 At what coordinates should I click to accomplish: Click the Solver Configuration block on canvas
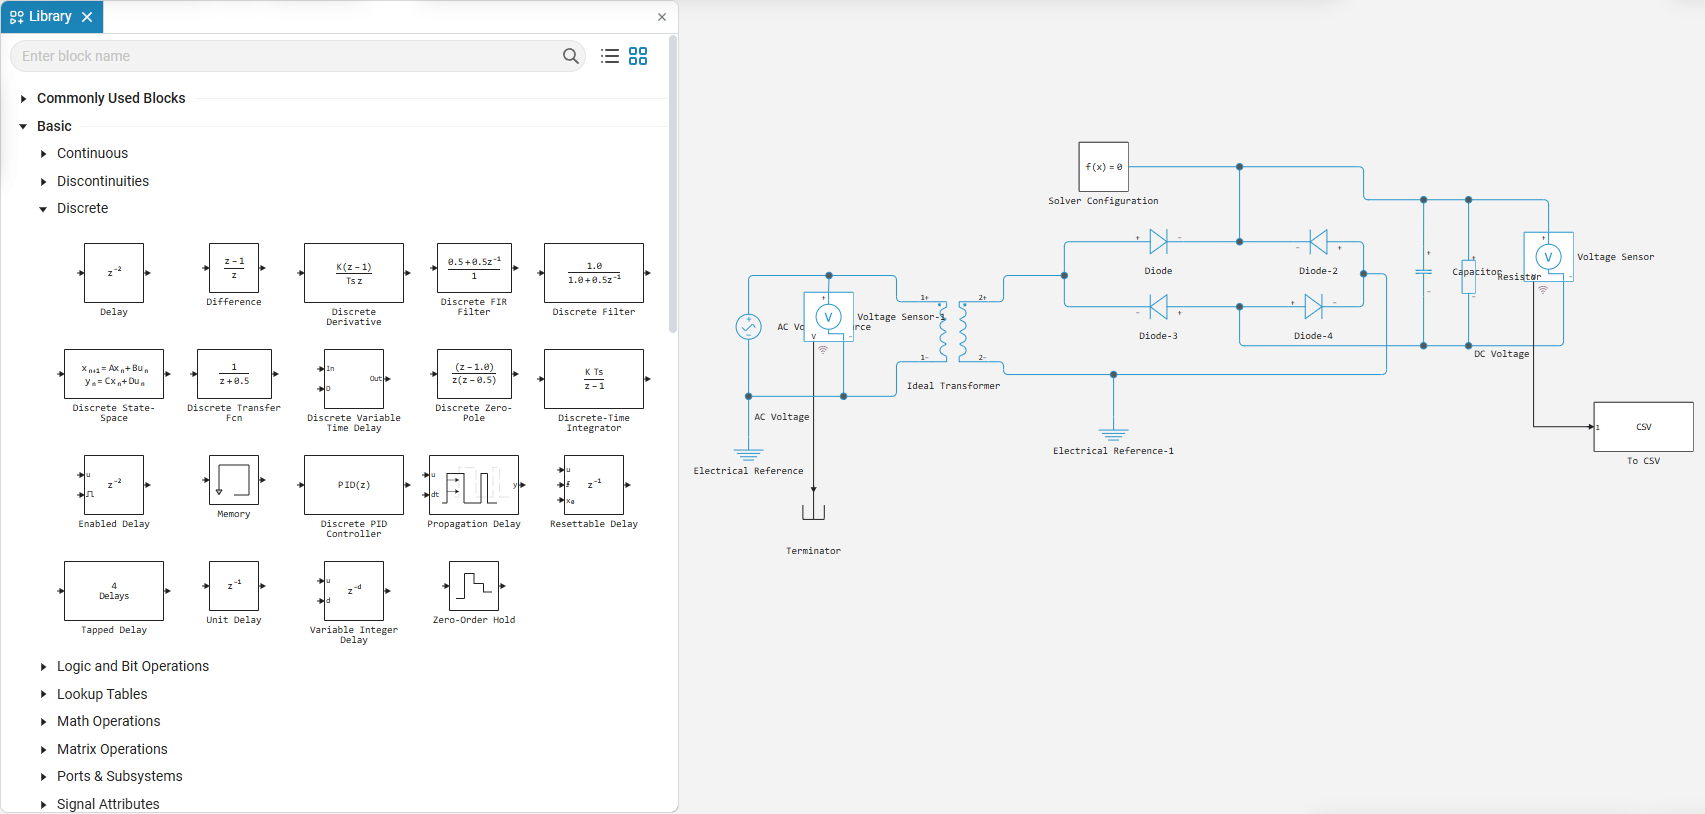(1104, 167)
